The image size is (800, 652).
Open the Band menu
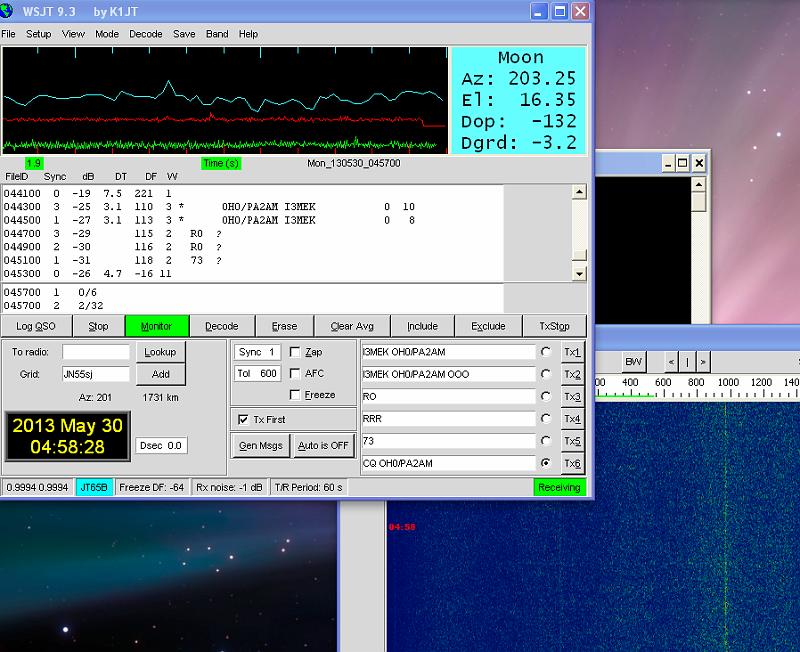coord(217,34)
